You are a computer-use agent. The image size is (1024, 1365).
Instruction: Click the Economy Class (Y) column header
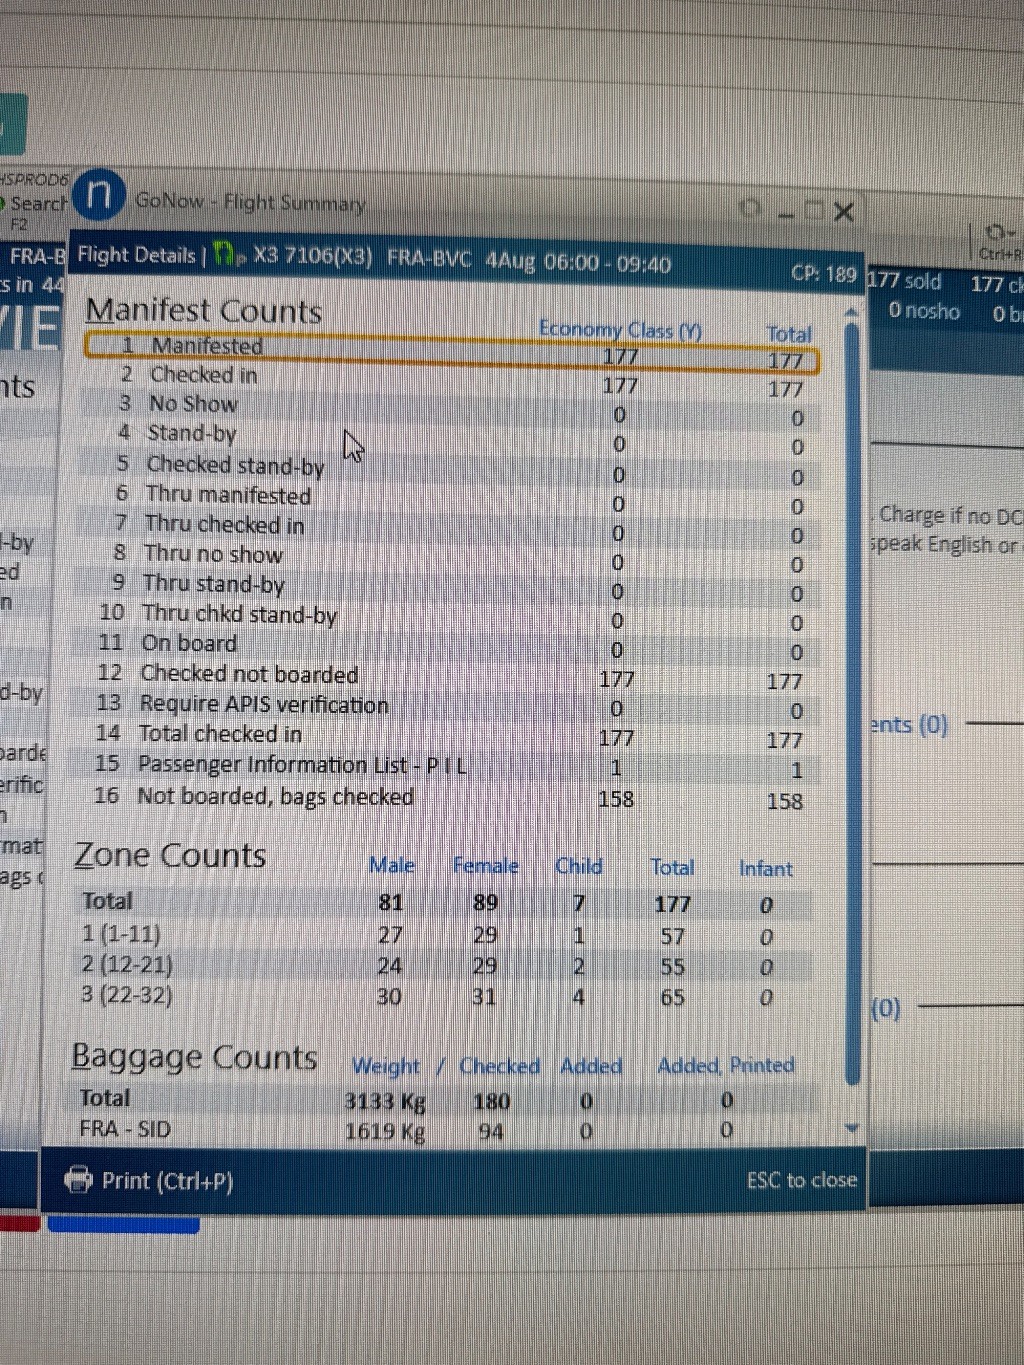click(x=620, y=329)
